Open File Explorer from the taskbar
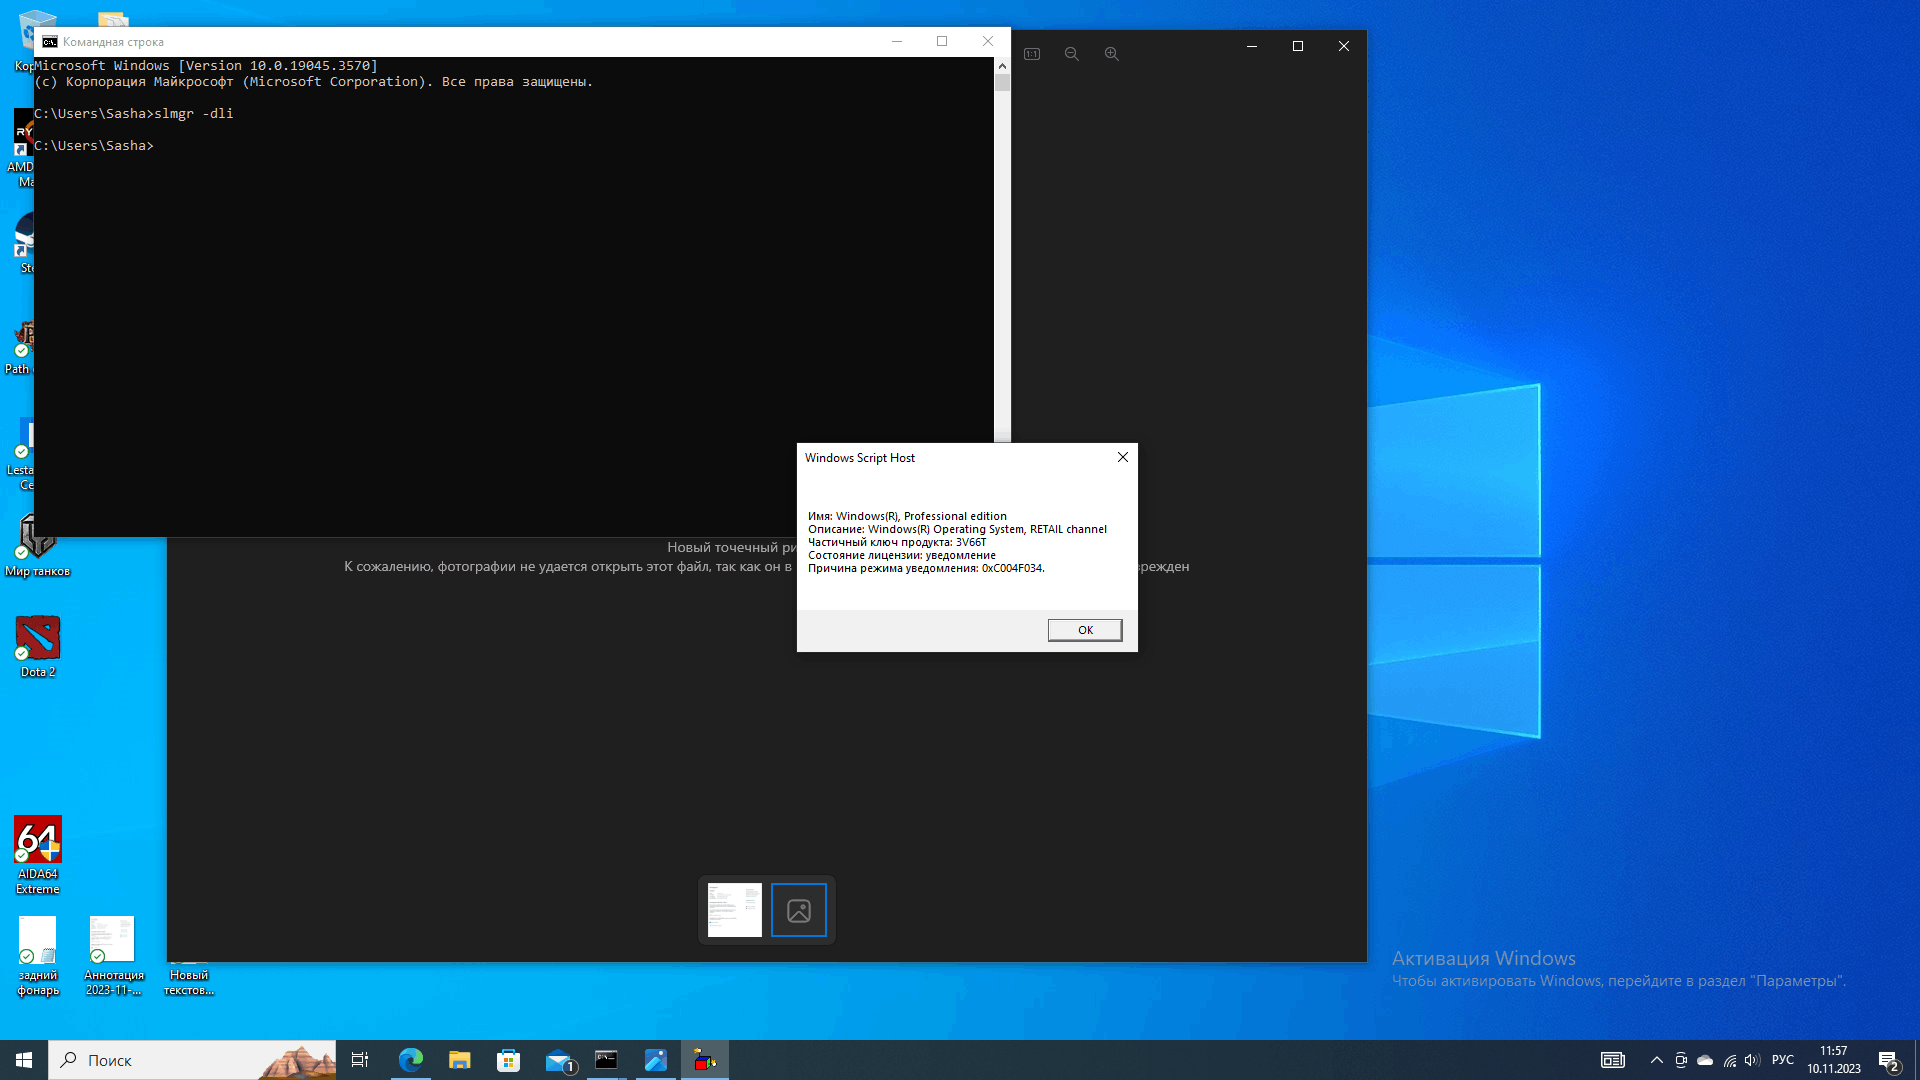The image size is (1920, 1080). pyautogui.click(x=459, y=1060)
